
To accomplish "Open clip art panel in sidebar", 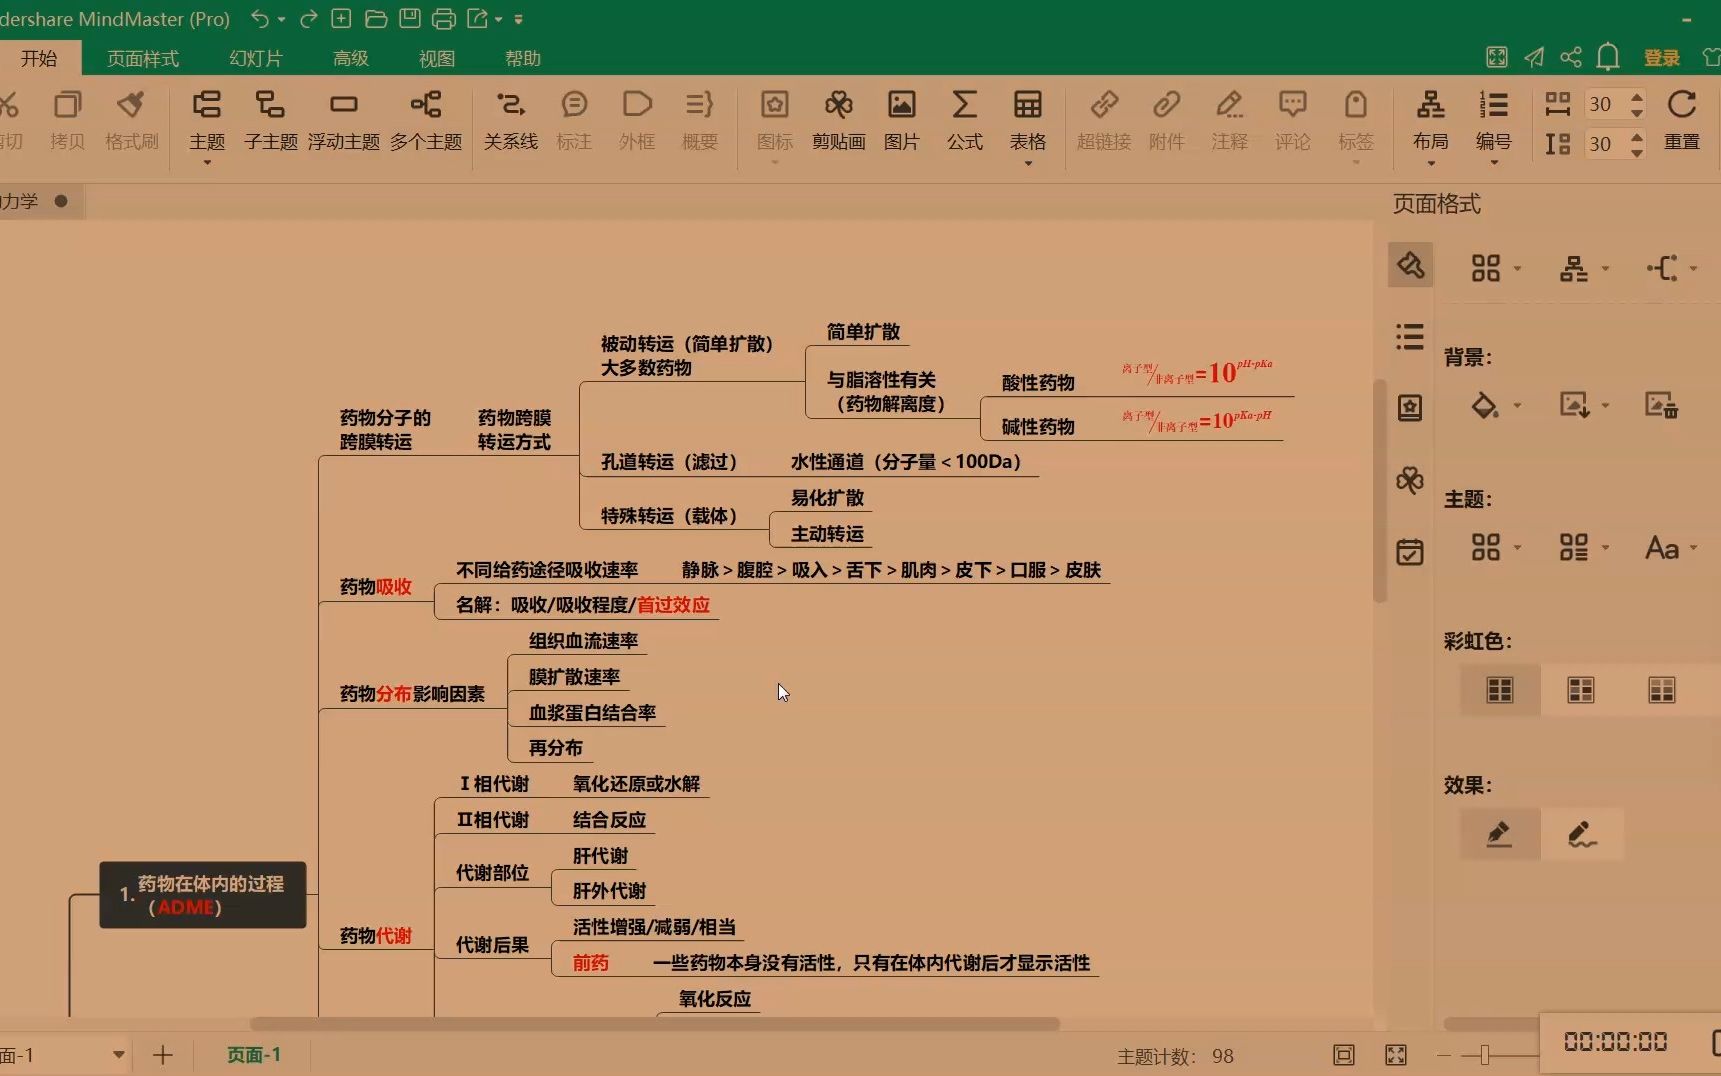I will [x=1410, y=480].
